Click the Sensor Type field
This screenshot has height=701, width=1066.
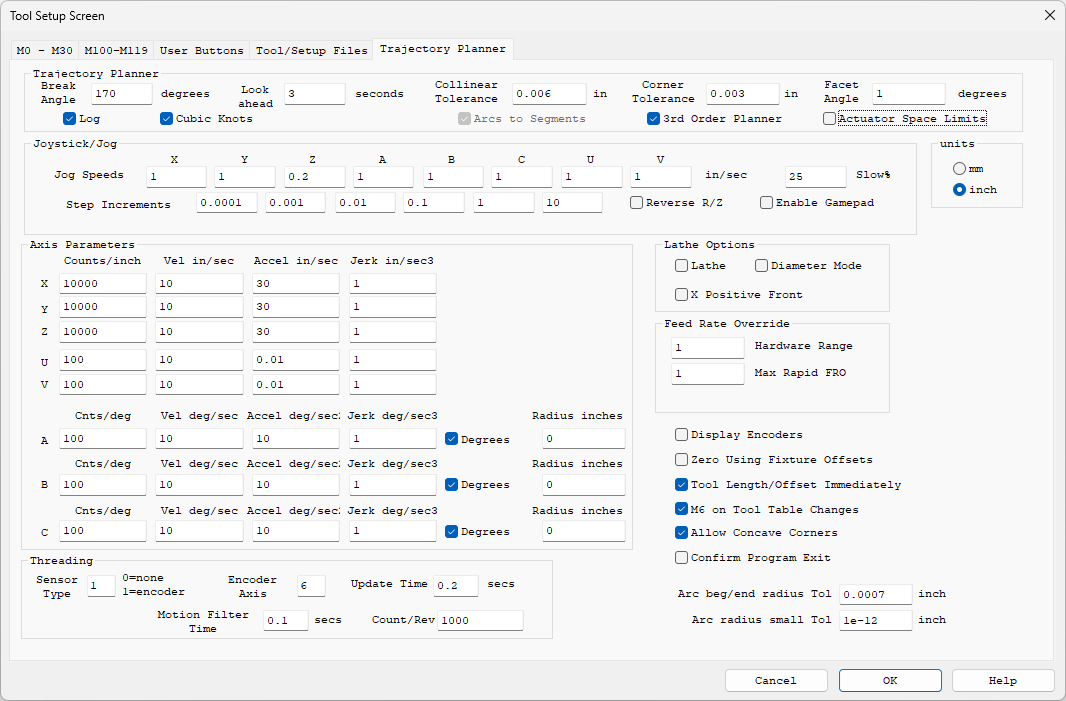point(101,585)
